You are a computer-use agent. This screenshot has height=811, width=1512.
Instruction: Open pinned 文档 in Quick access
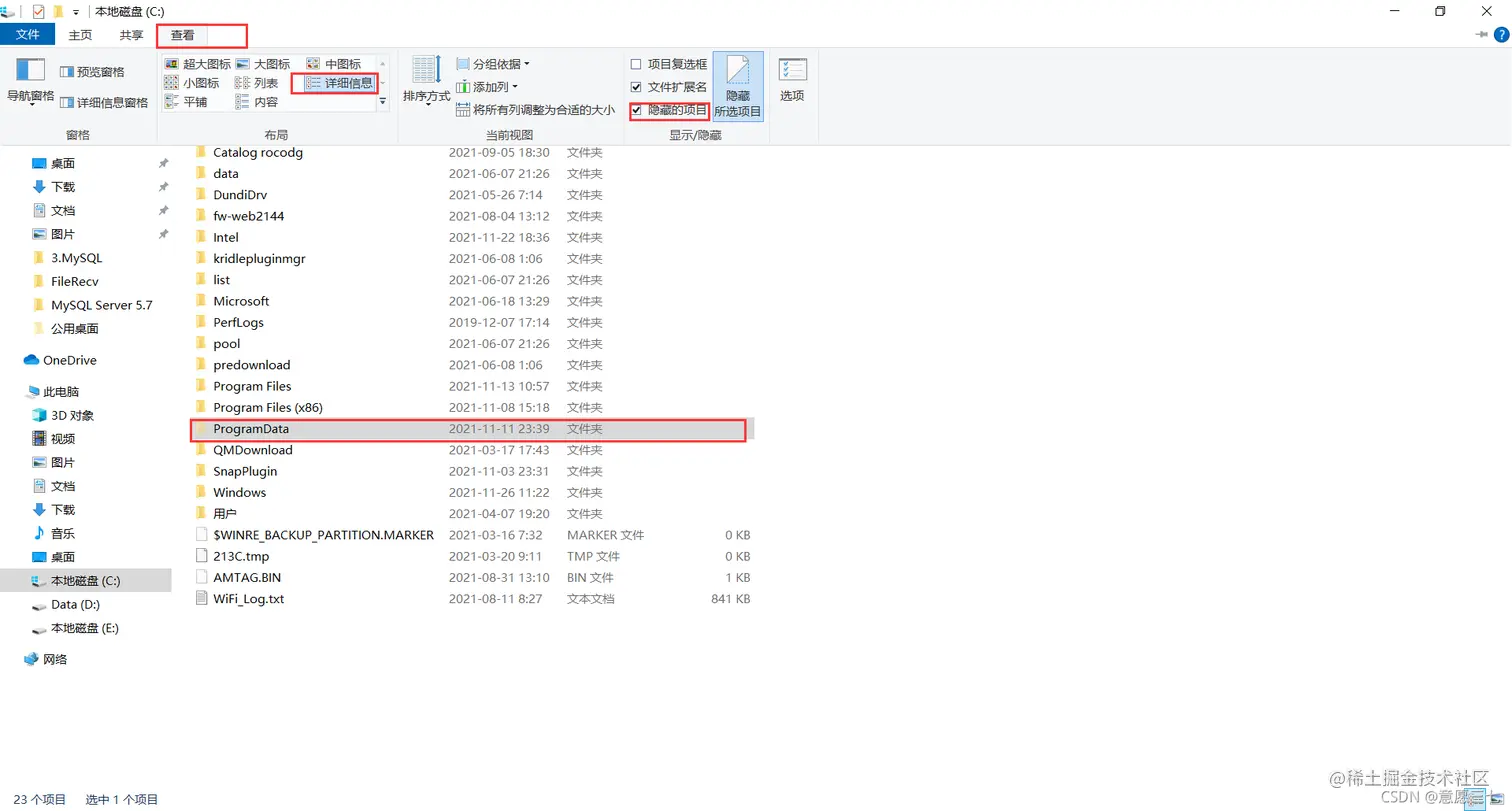[63, 211]
